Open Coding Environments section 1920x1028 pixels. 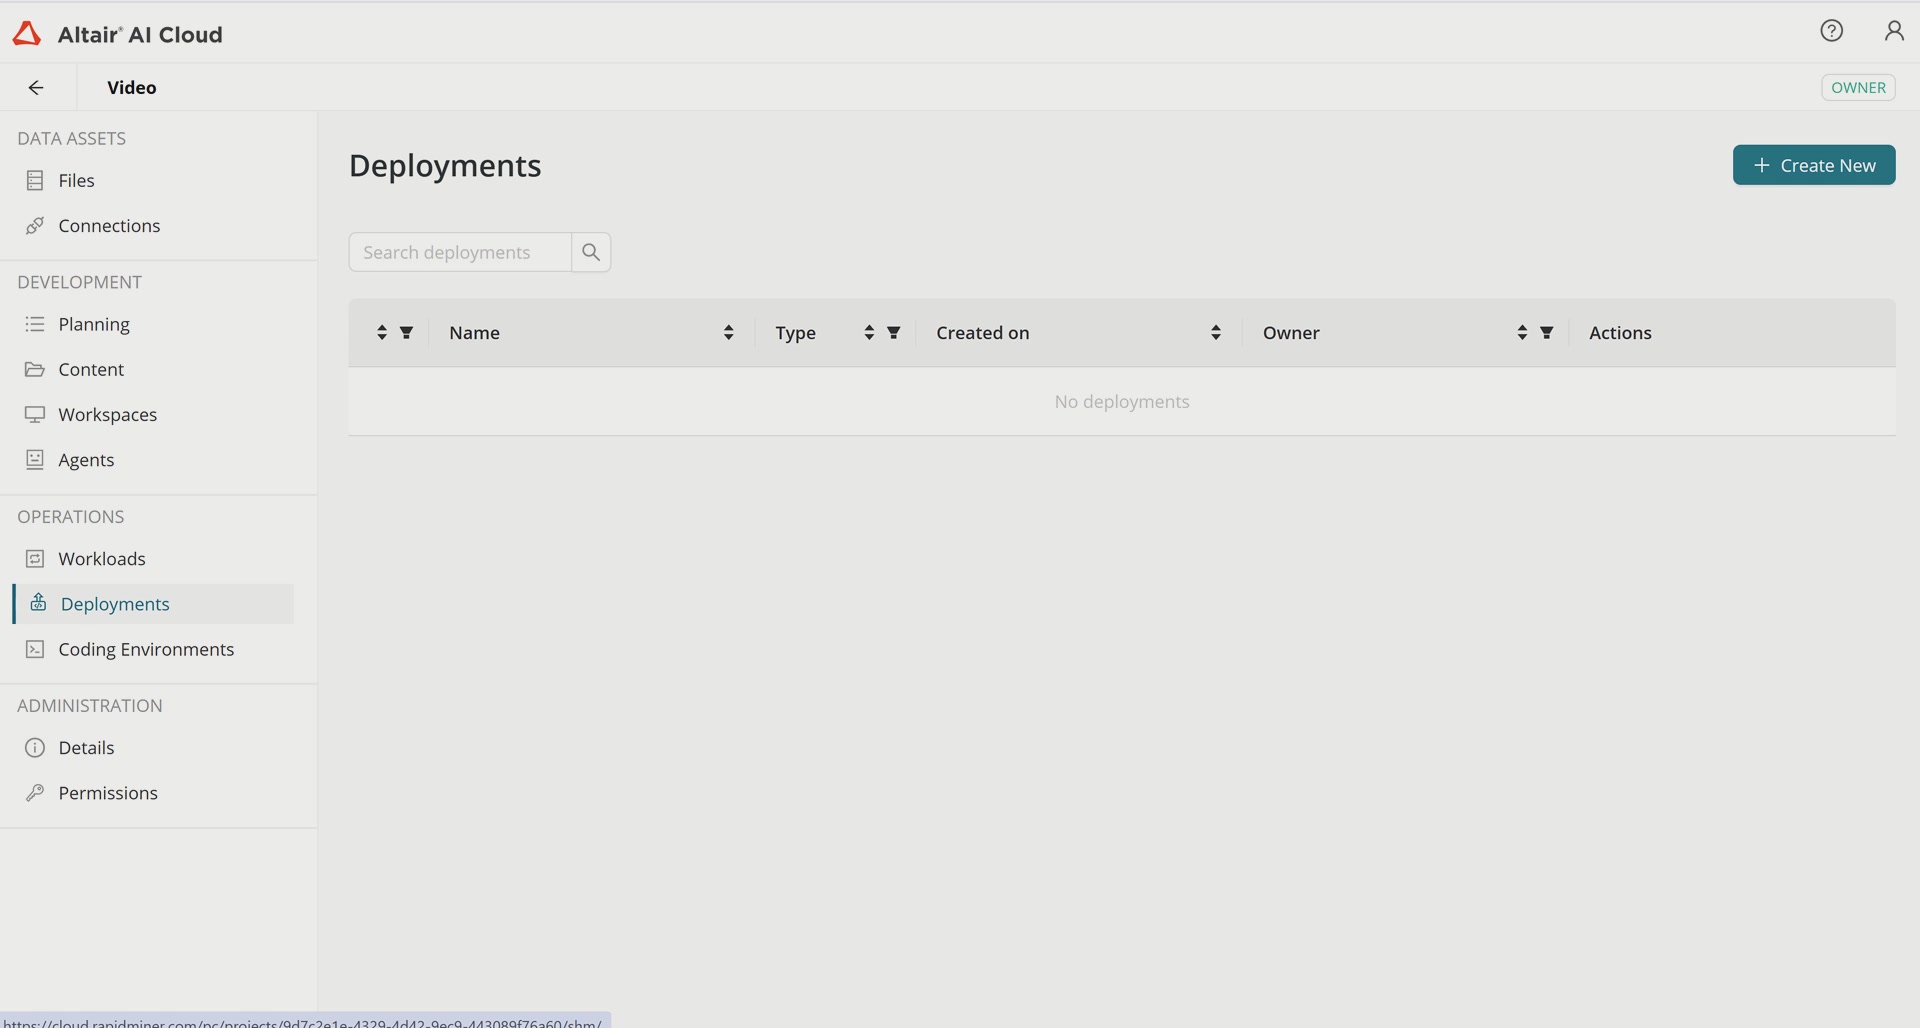pos(146,650)
